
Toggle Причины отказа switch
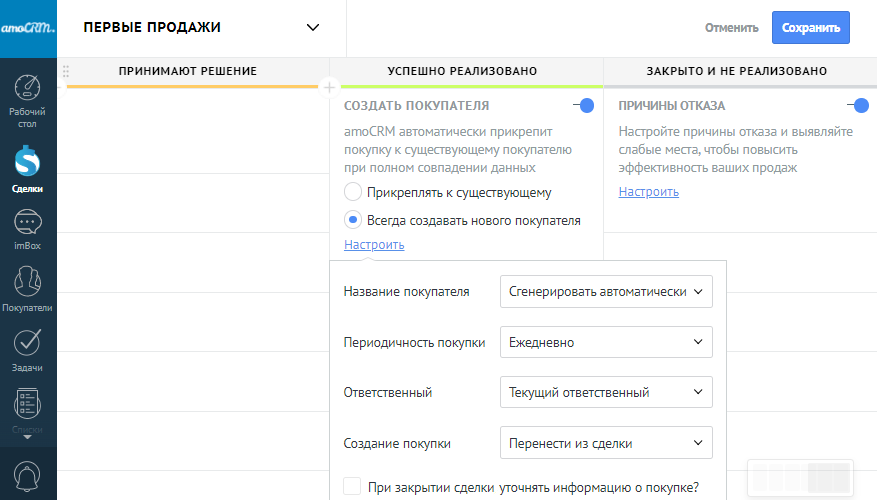pyautogui.click(x=857, y=105)
